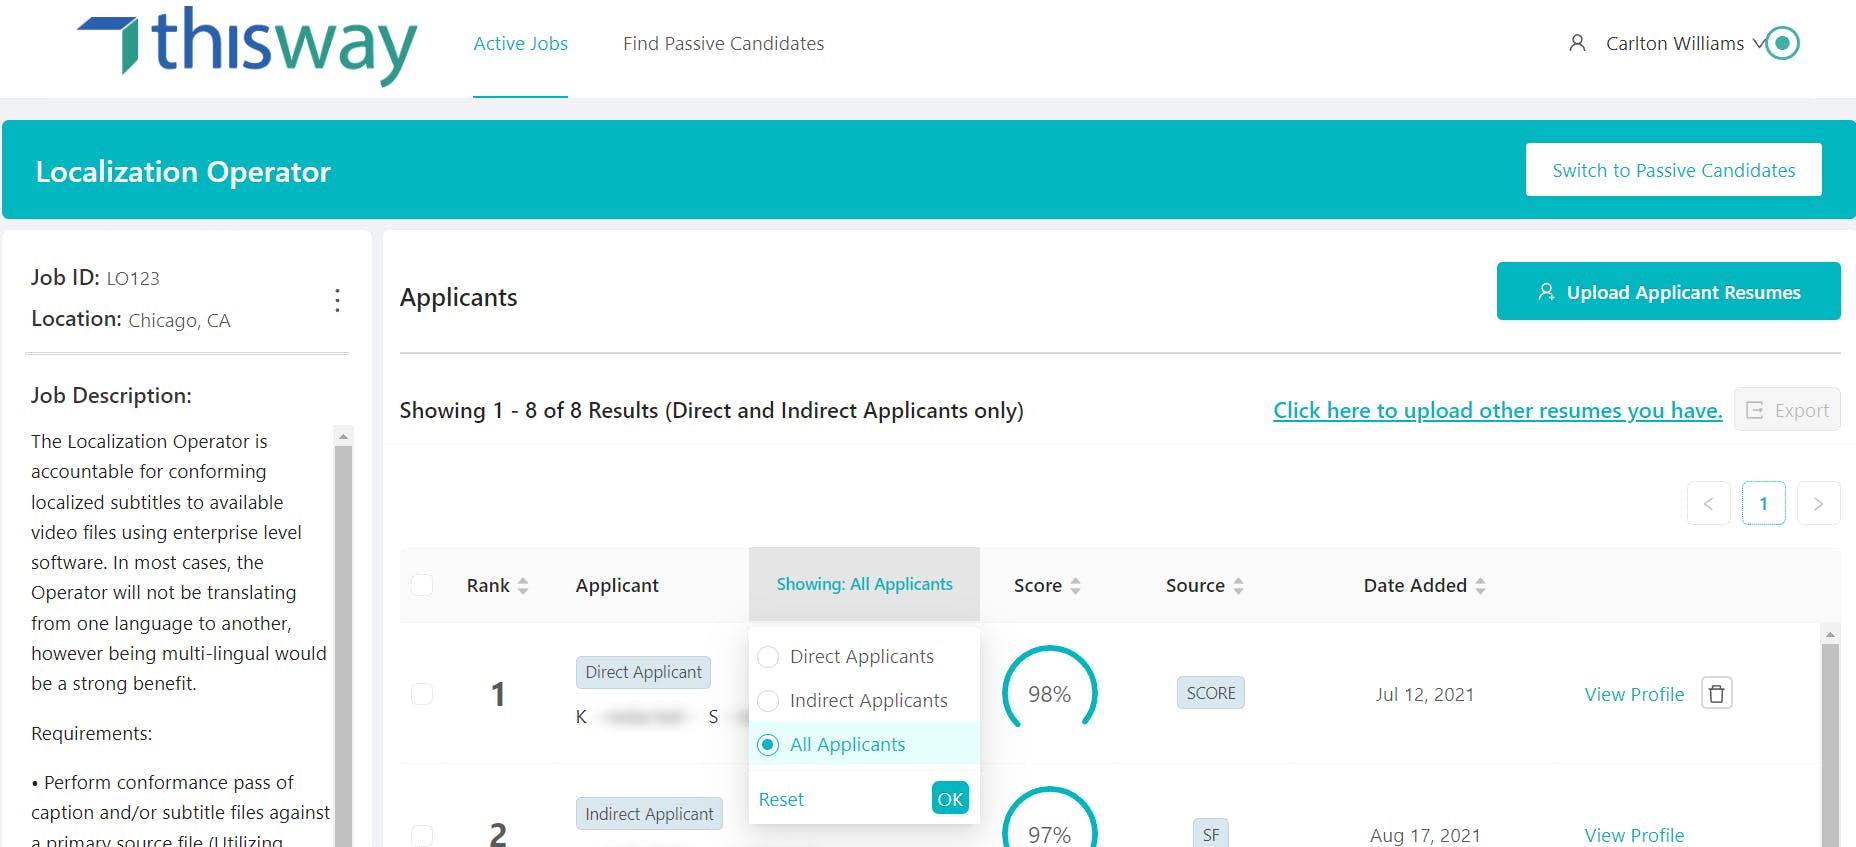Click Switch to Passive Candidates button
Image resolution: width=1856 pixels, height=847 pixels.
coord(1673,170)
